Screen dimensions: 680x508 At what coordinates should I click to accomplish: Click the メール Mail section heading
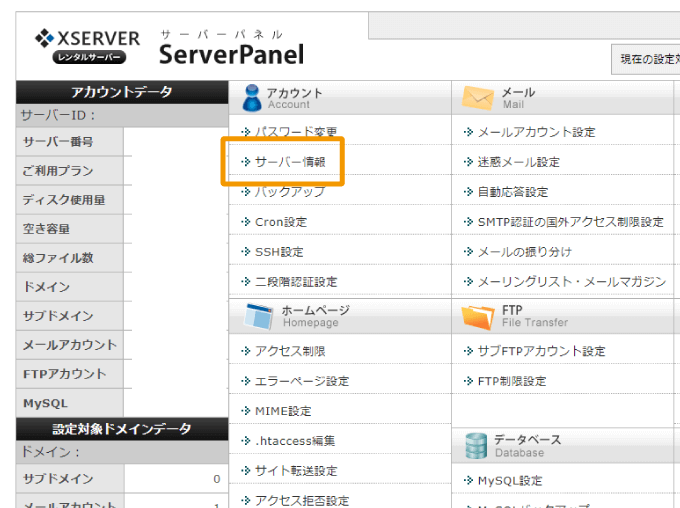click(x=518, y=98)
